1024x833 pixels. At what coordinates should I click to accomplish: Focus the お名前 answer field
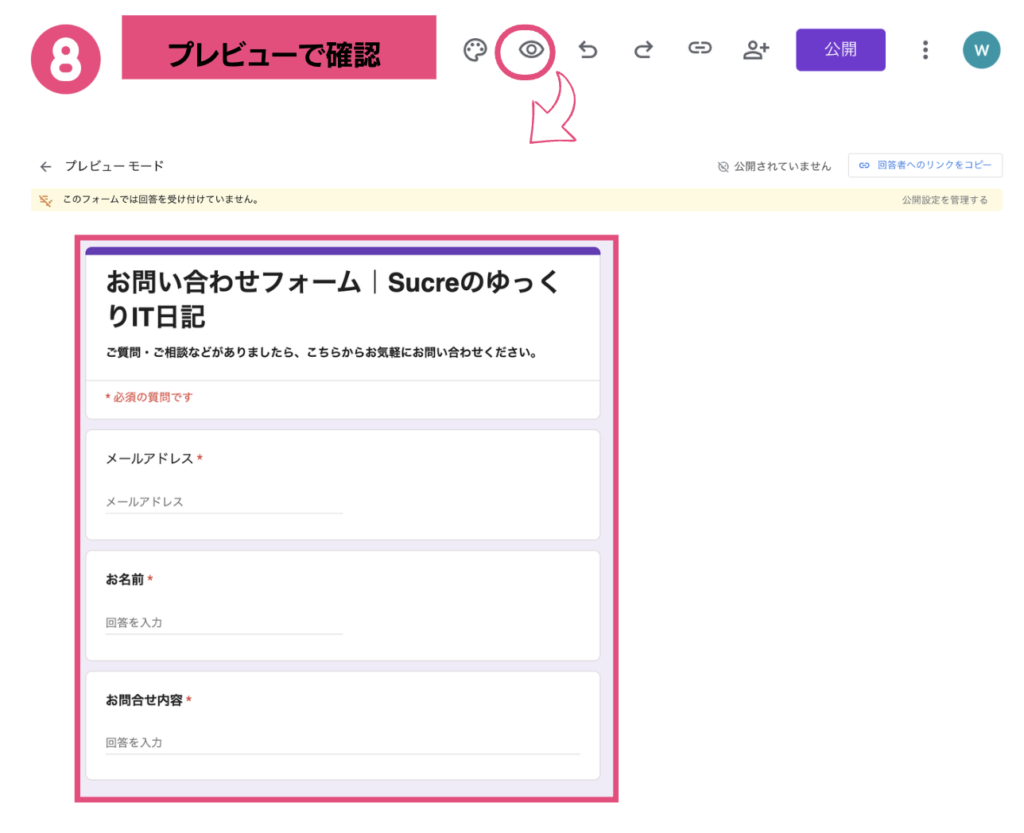[x=224, y=623]
